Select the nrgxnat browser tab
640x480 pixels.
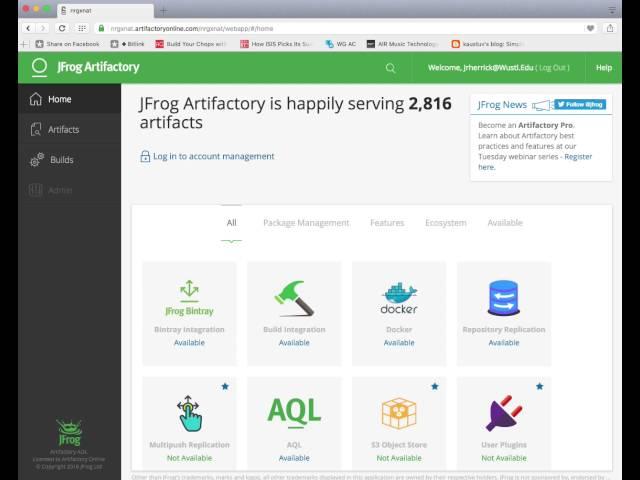pyautogui.click(x=105, y=11)
